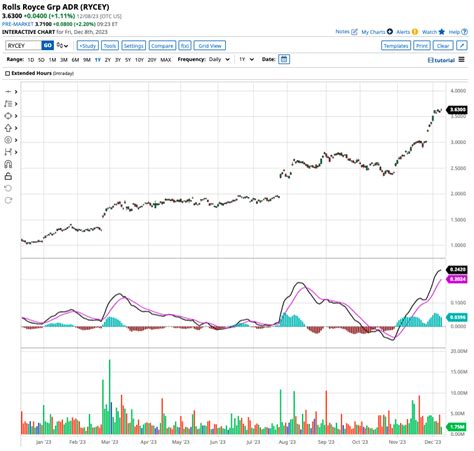
Task: Open the 1Y period dropdown
Action: coord(246,59)
